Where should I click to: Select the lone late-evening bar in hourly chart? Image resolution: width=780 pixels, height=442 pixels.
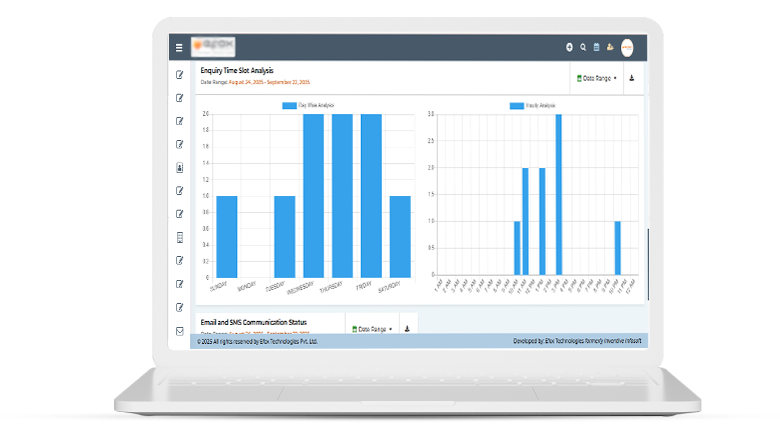click(617, 248)
